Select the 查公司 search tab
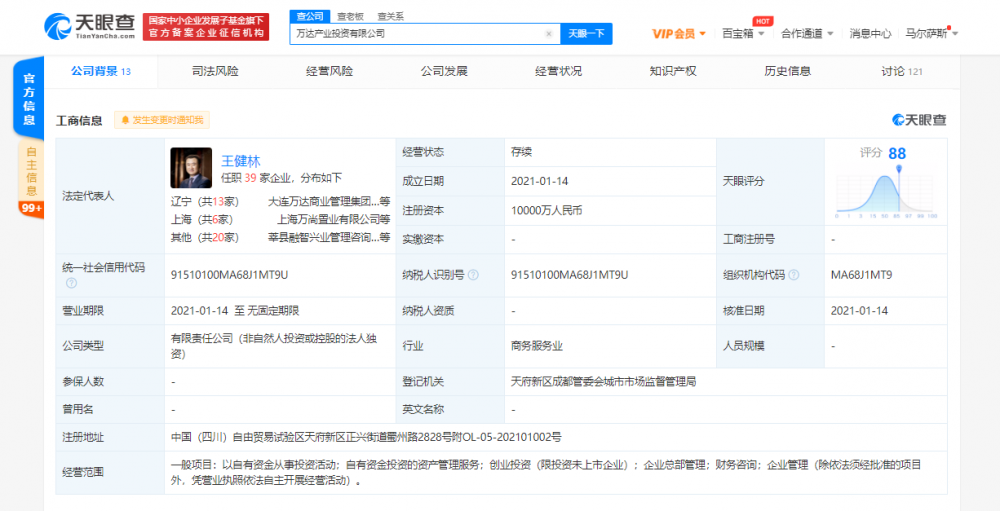The width and height of the screenshot is (1000, 511). [x=310, y=17]
